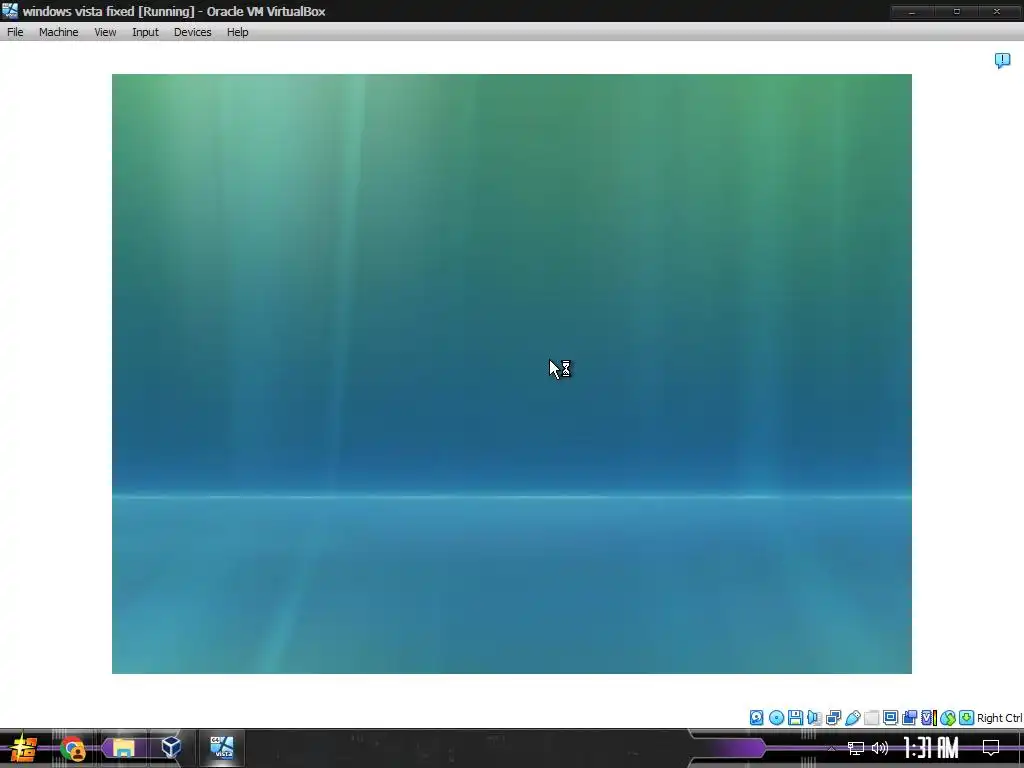This screenshot has height=768, width=1024.
Task: Click the recording status icon
Action: 909,718
